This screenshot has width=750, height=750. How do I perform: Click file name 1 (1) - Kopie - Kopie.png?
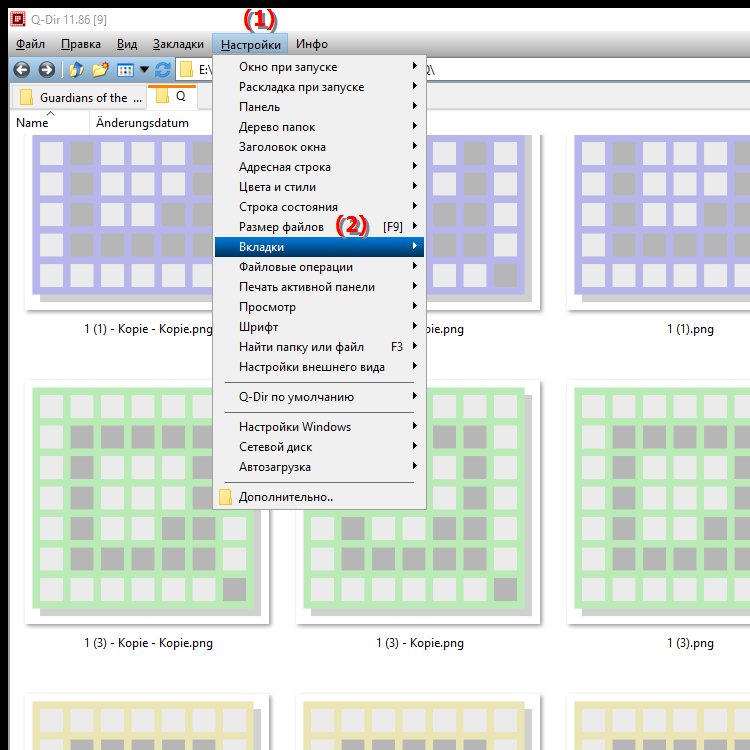pyautogui.click(x=148, y=329)
